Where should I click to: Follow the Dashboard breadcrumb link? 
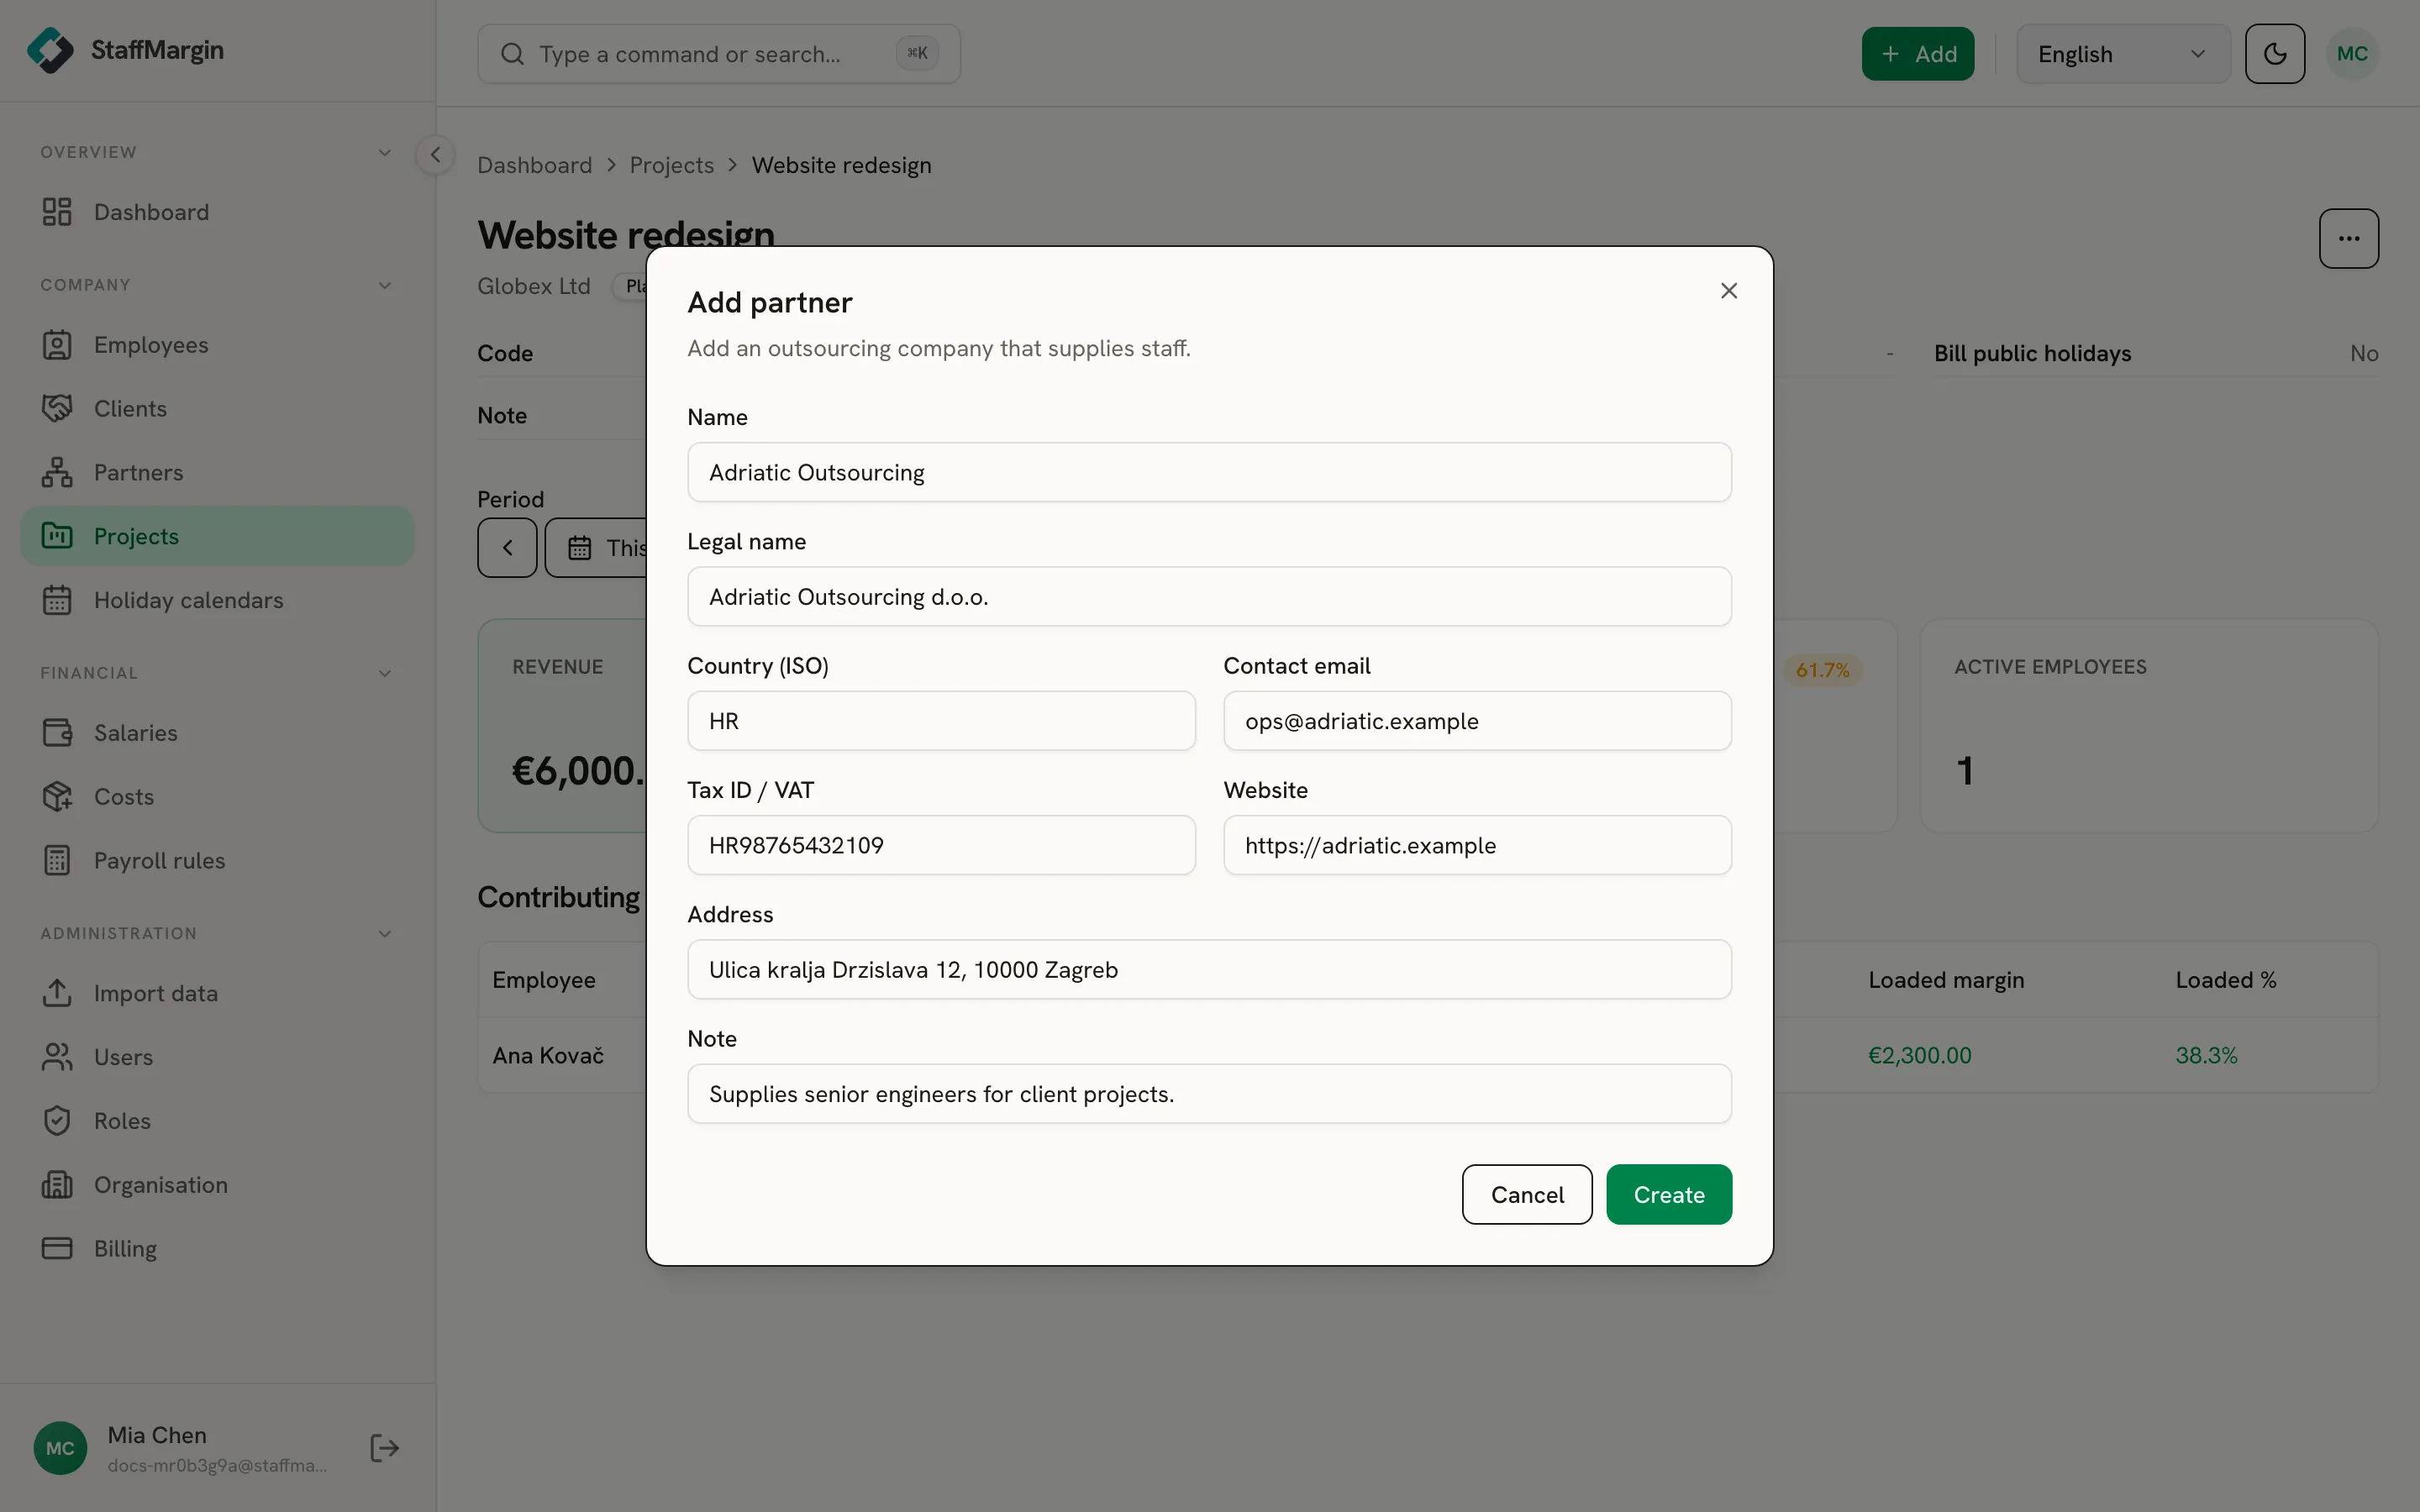[x=535, y=165]
